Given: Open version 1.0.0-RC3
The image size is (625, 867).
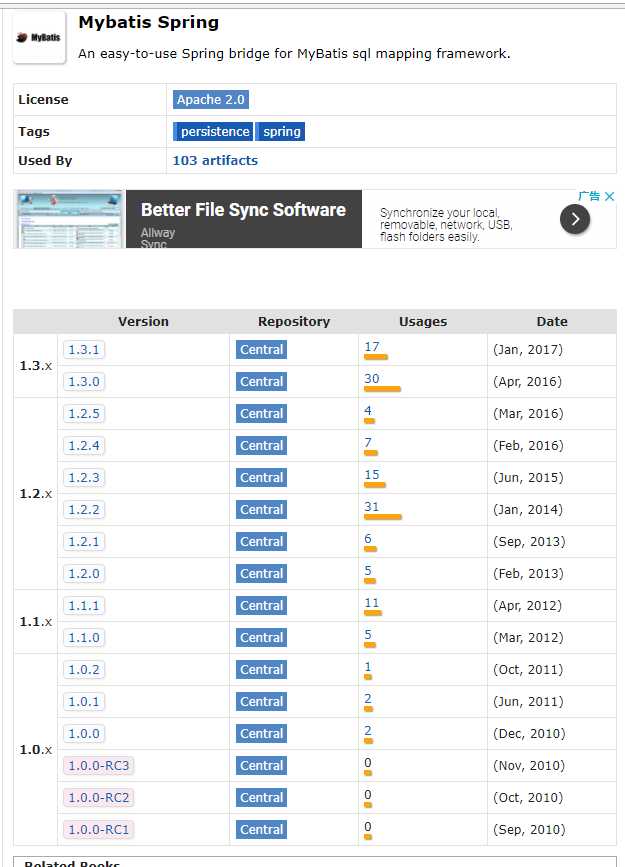Looking at the screenshot, I should click(99, 766).
